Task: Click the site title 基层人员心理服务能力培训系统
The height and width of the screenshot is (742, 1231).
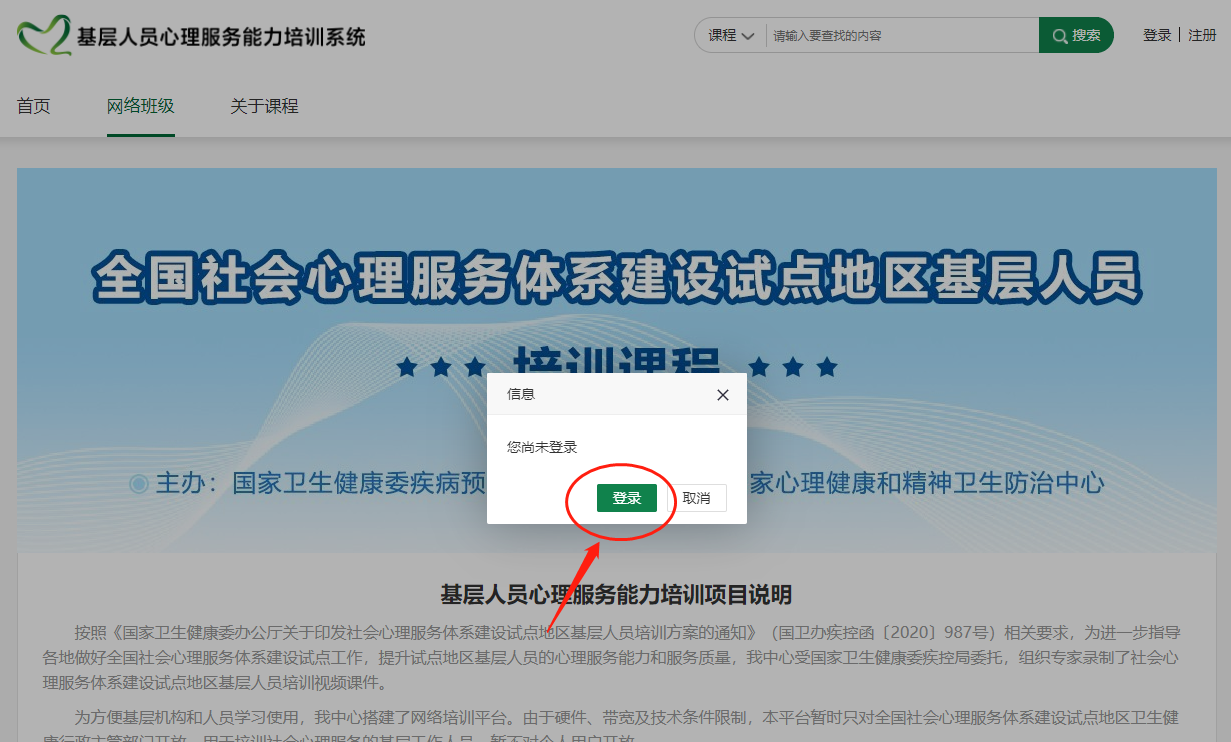Action: (221, 37)
